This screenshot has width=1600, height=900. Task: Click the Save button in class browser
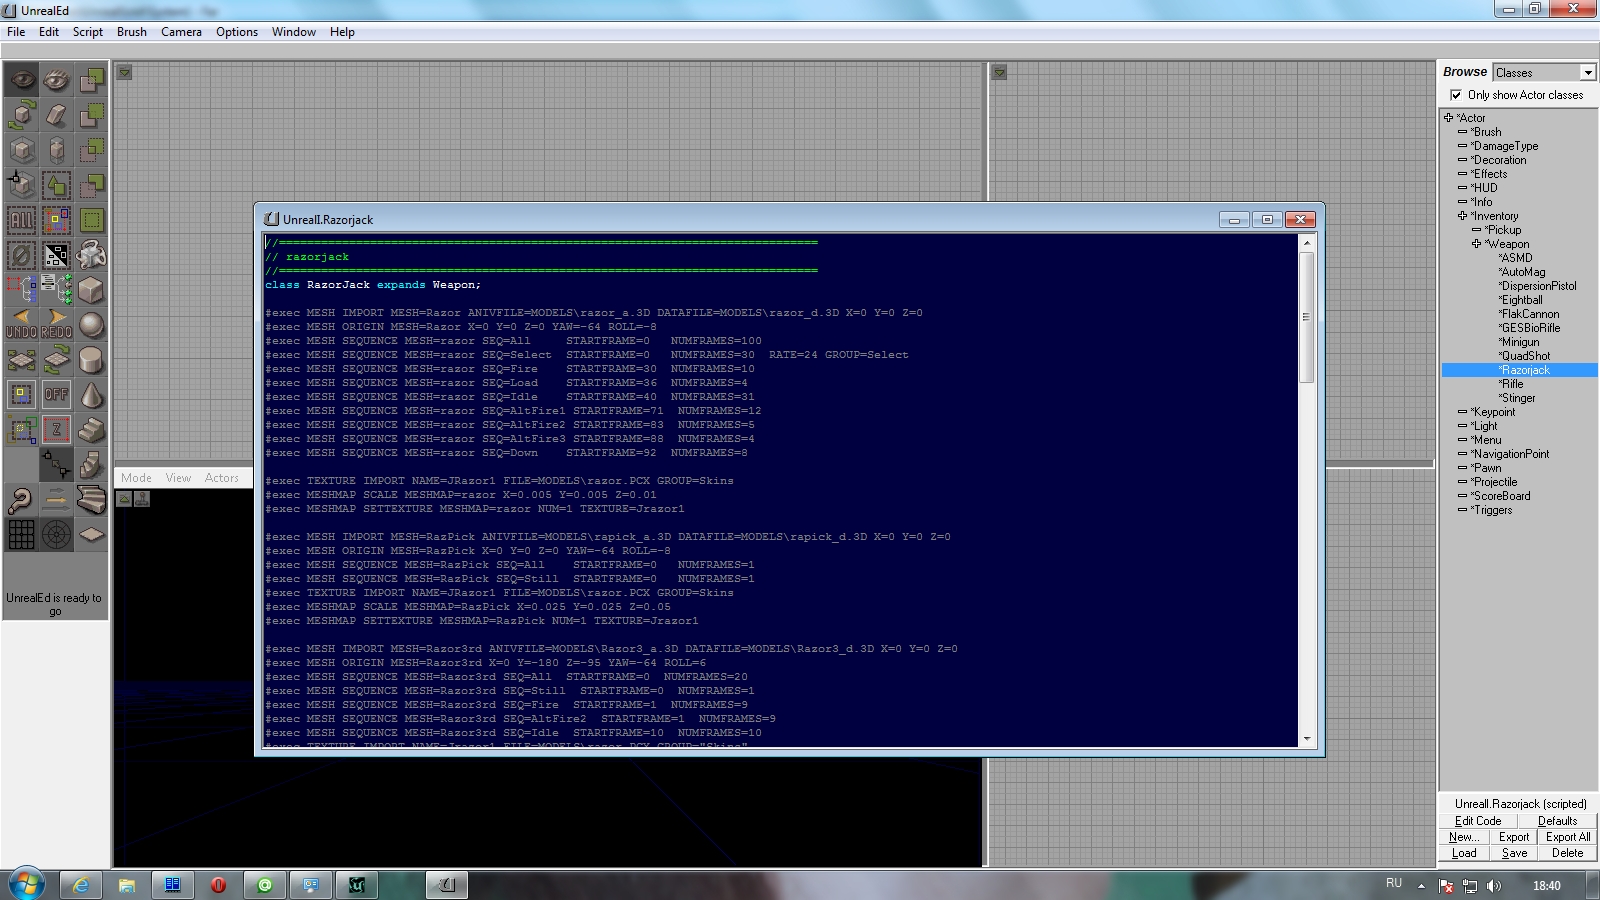[x=1514, y=853]
